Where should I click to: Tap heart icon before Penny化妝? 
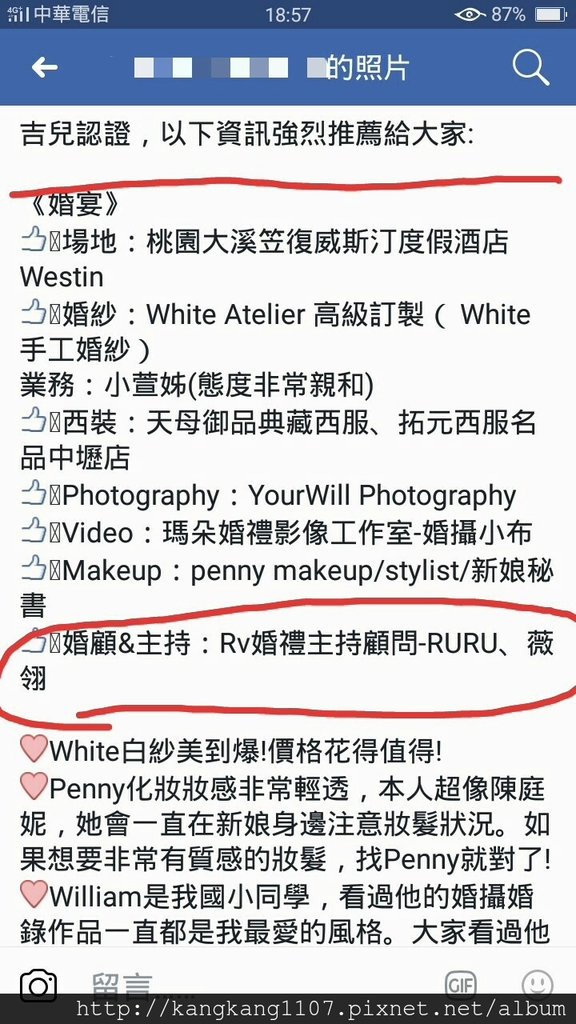[x=34, y=786]
